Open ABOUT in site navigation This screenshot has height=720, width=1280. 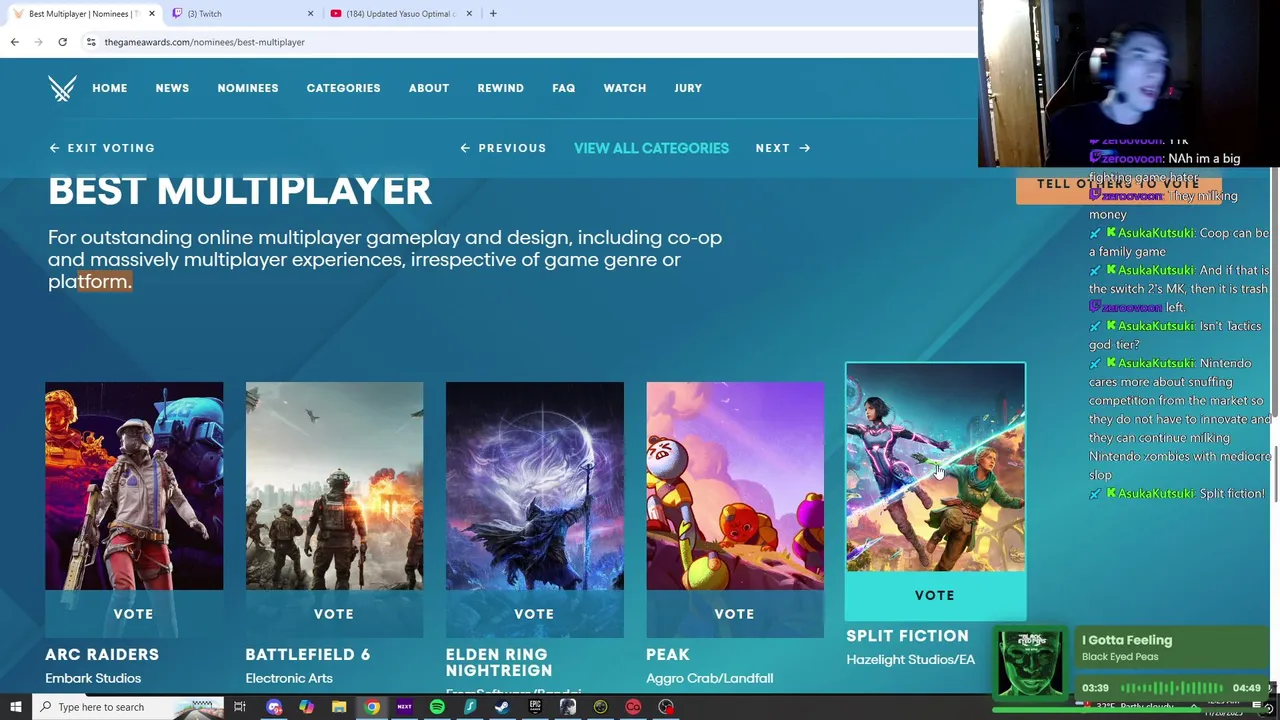pyautogui.click(x=429, y=88)
